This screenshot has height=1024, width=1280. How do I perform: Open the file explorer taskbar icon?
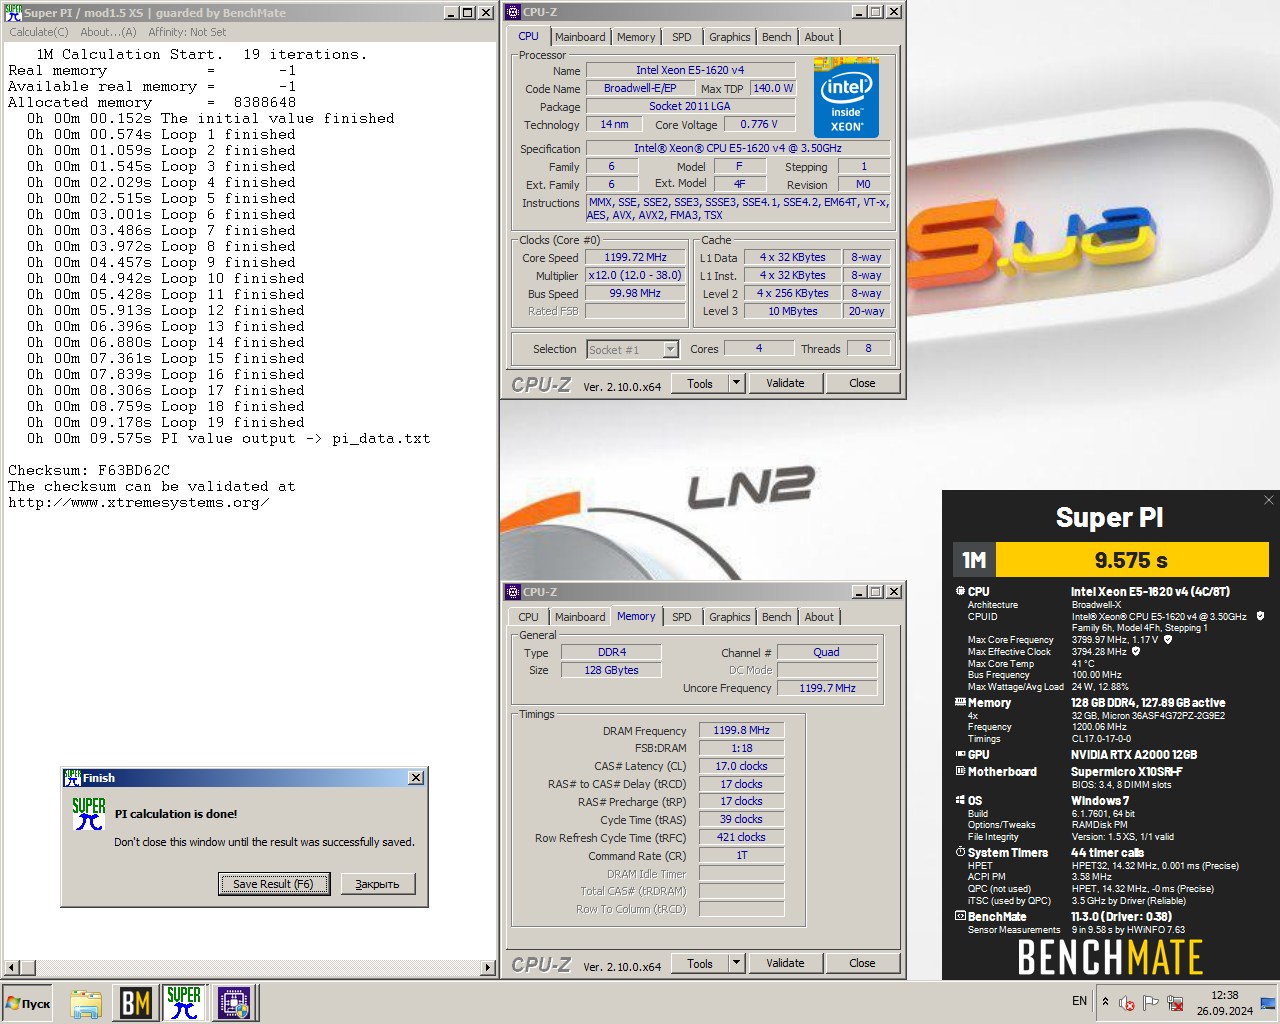pos(86,1003)
